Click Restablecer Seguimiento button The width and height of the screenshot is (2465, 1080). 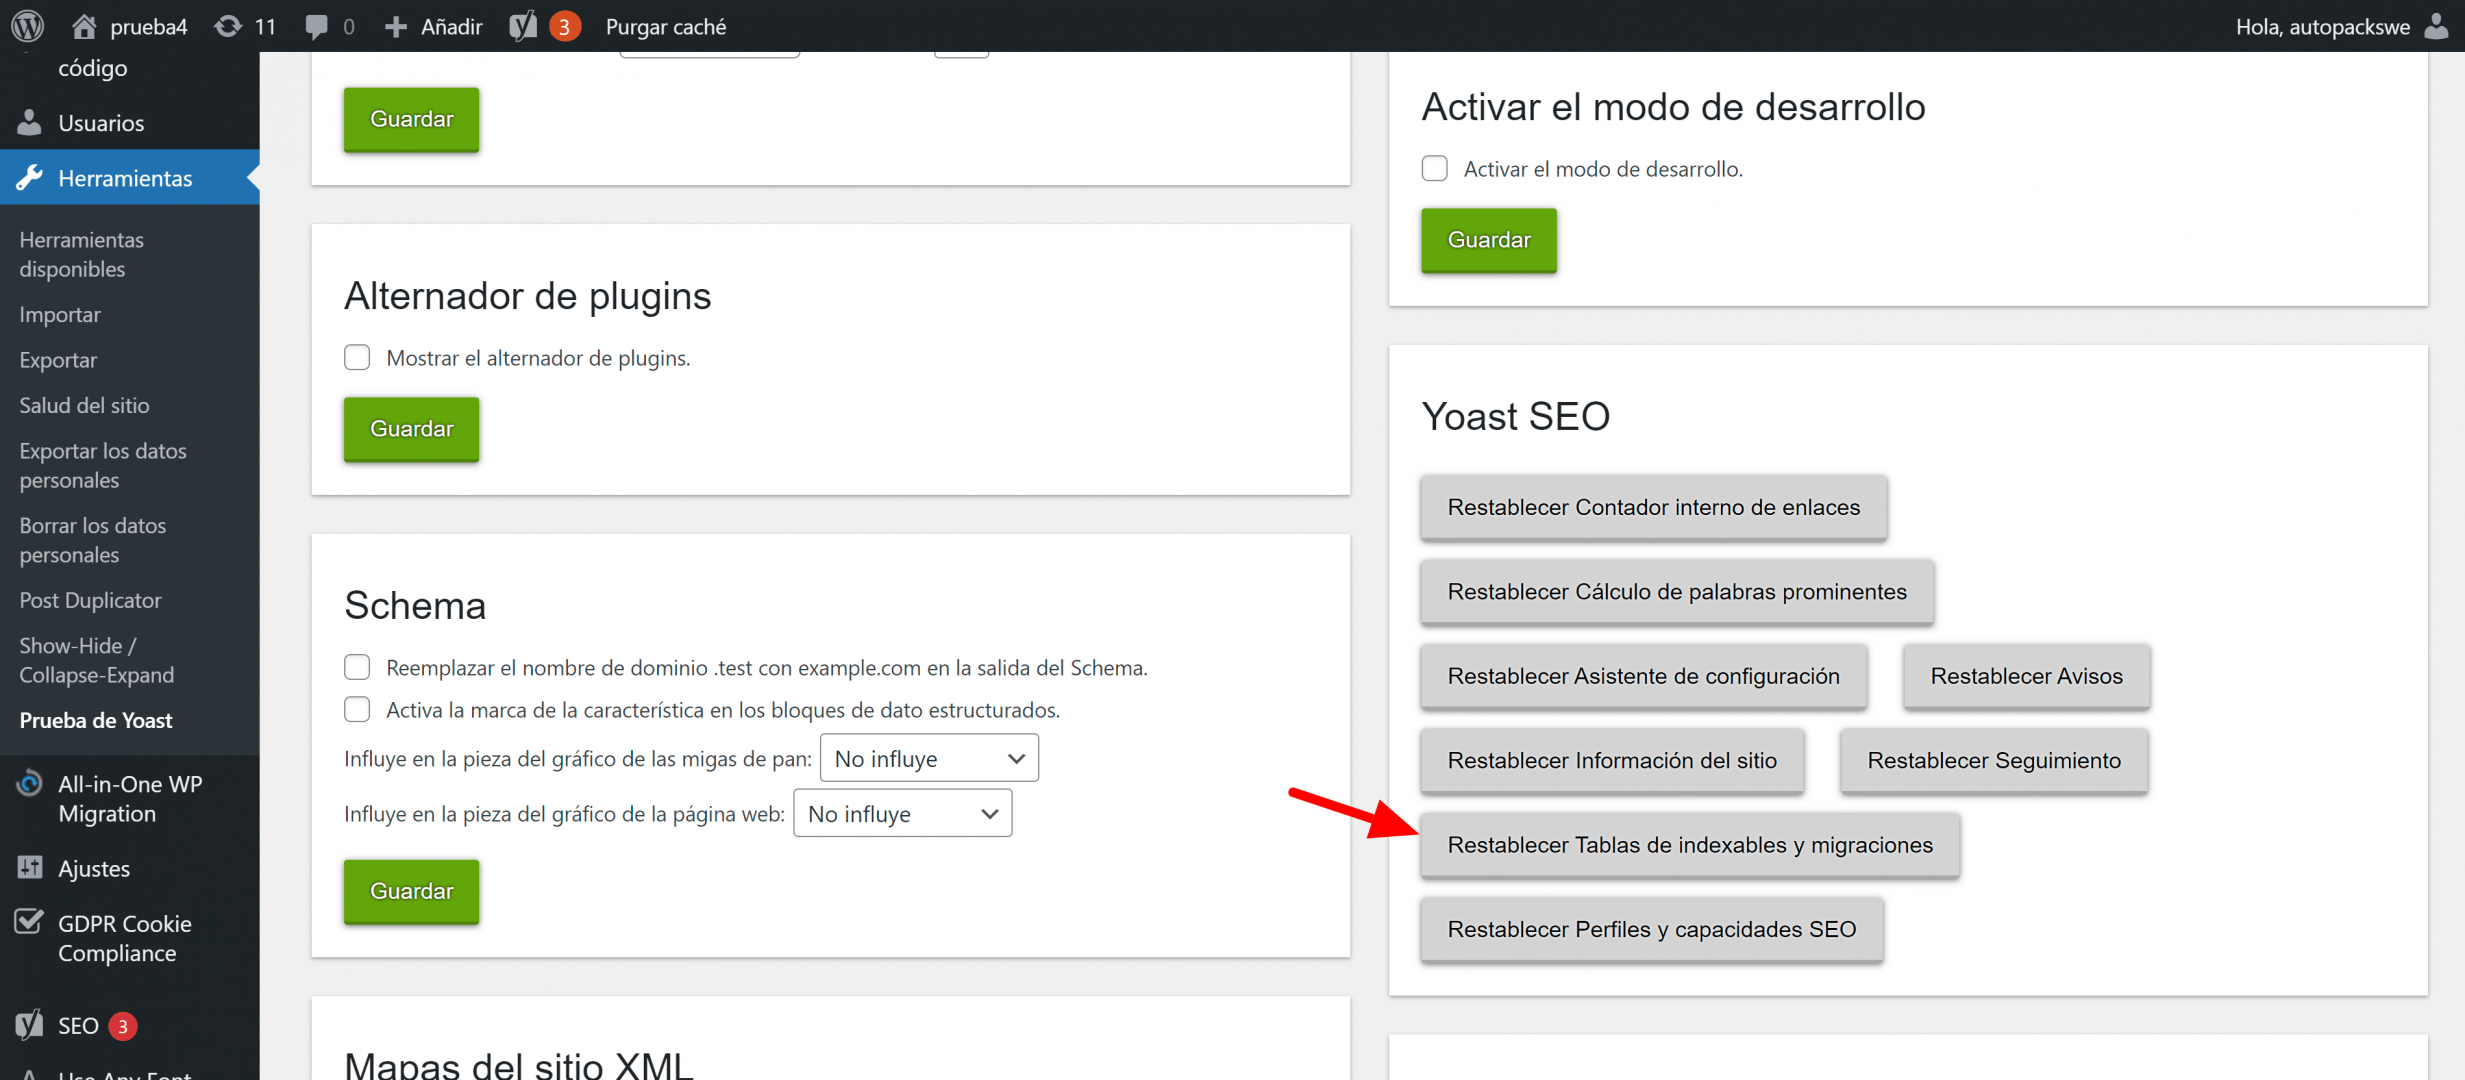click(x=1994, y=760)
